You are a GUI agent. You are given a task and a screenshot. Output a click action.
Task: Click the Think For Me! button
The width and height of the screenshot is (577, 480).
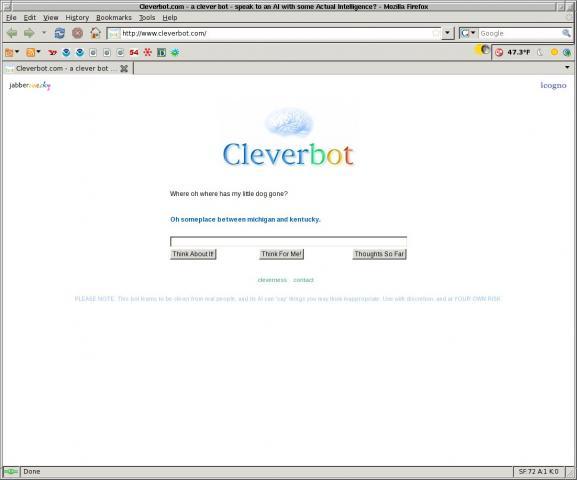point(282,254)
